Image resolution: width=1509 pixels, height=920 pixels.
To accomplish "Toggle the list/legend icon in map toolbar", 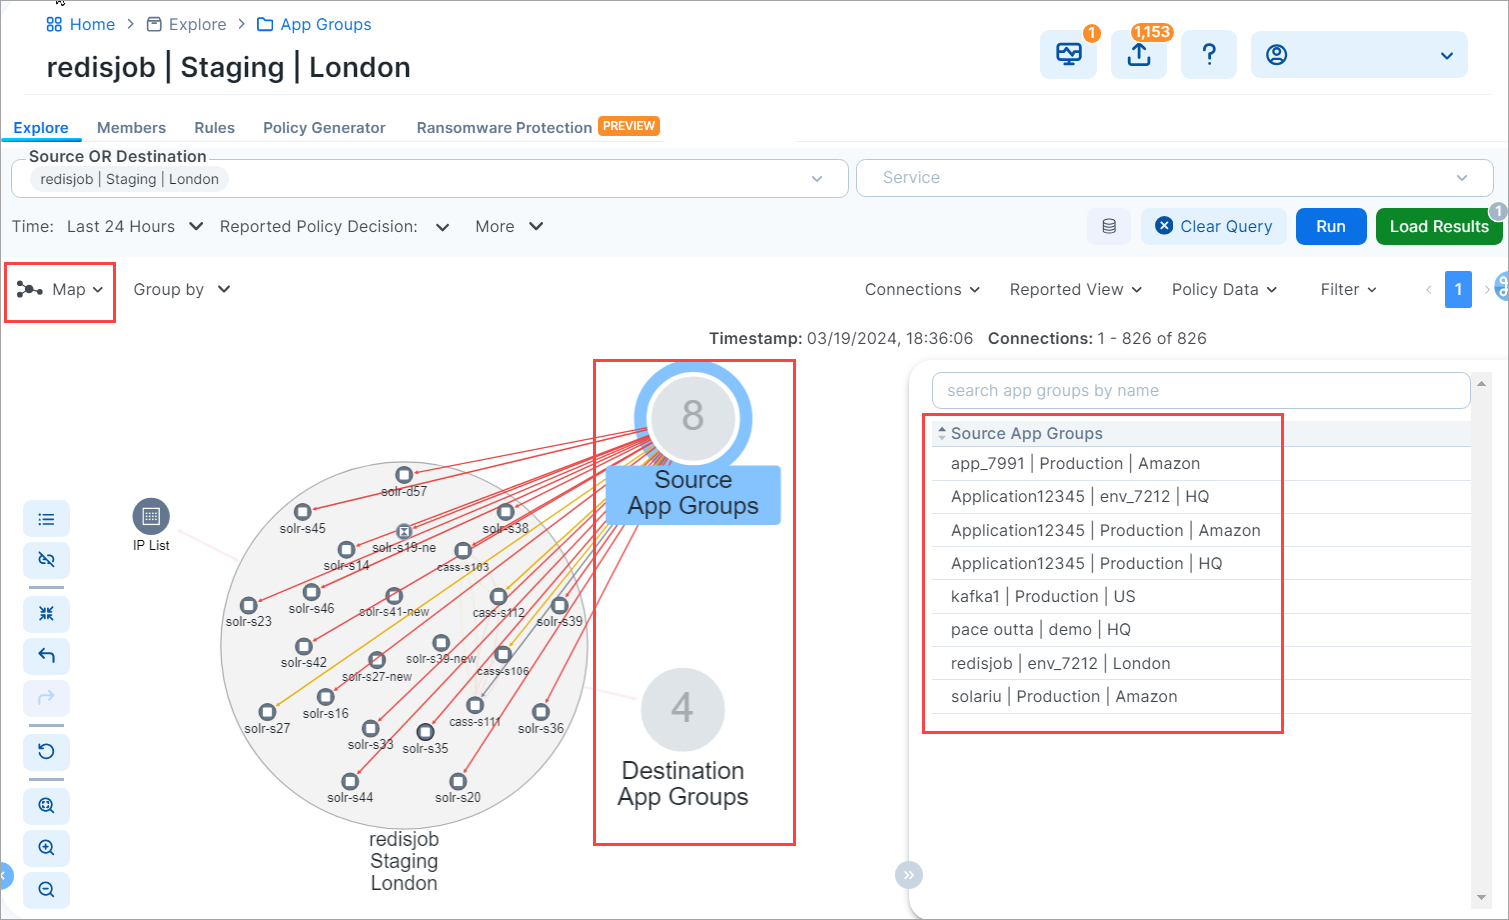I will [x=46, y=519].
